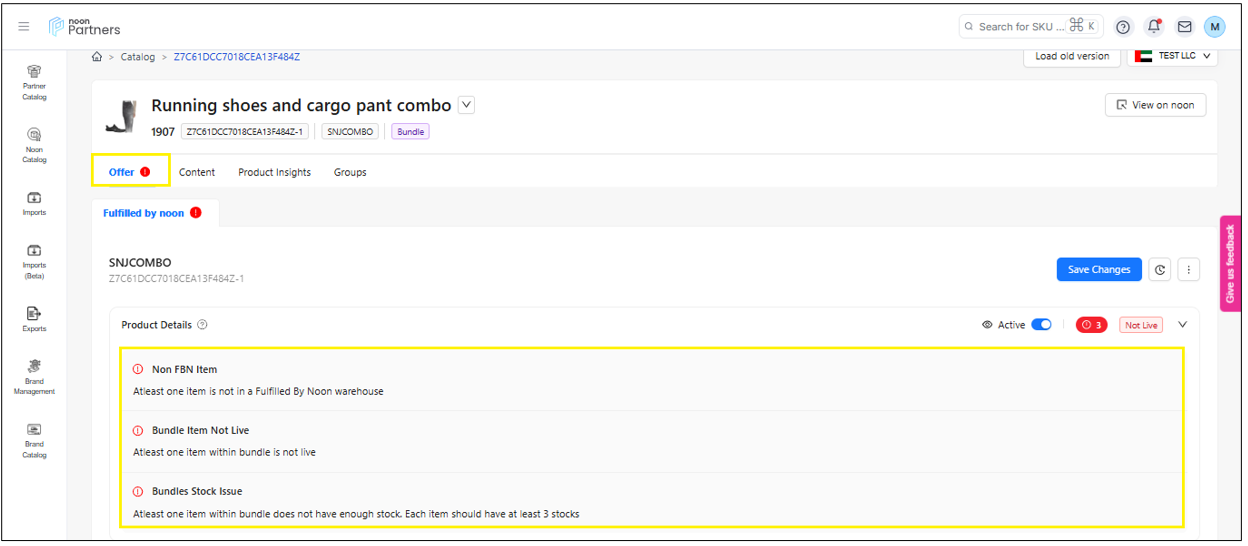The height and width of the screenshot is (546, 1248).
Task: Open the three-dot more options menu
Action: click(x=1188, y=269)
